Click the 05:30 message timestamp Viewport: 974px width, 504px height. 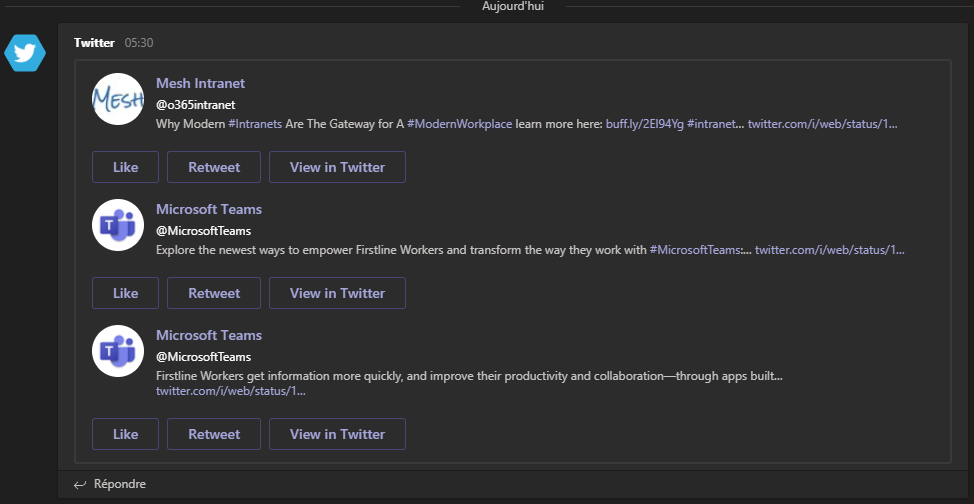139,43
